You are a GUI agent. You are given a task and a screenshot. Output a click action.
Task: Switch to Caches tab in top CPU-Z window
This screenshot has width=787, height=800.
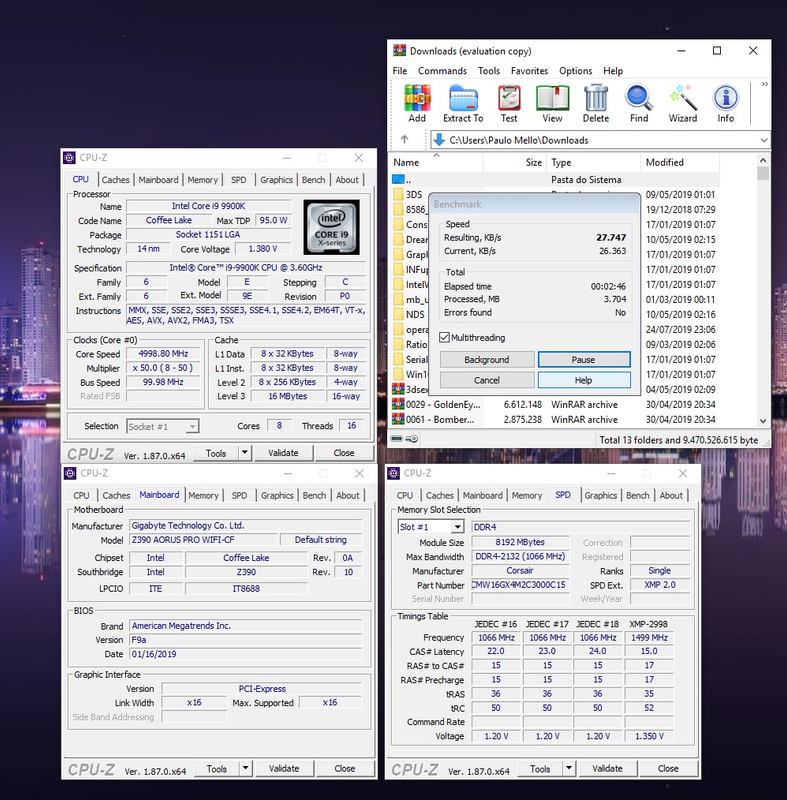pos(115,180)
